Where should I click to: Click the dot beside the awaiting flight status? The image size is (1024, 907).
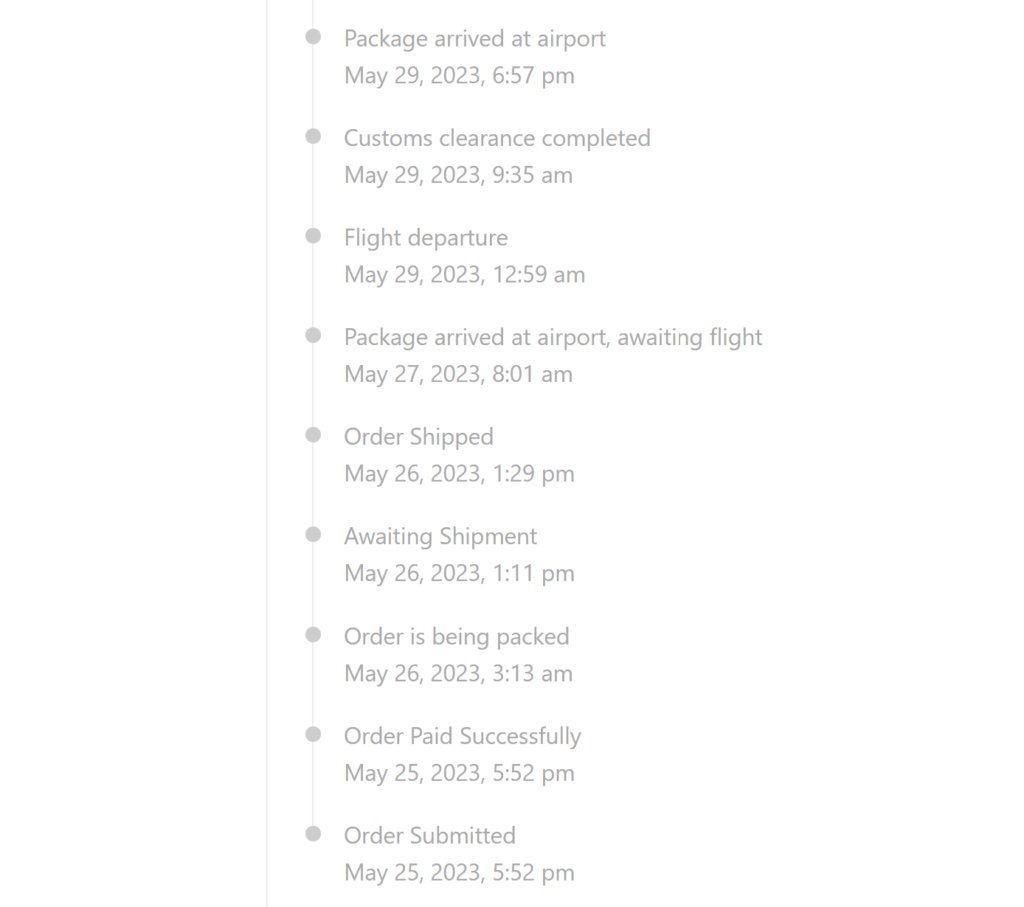tap(313, 336)
